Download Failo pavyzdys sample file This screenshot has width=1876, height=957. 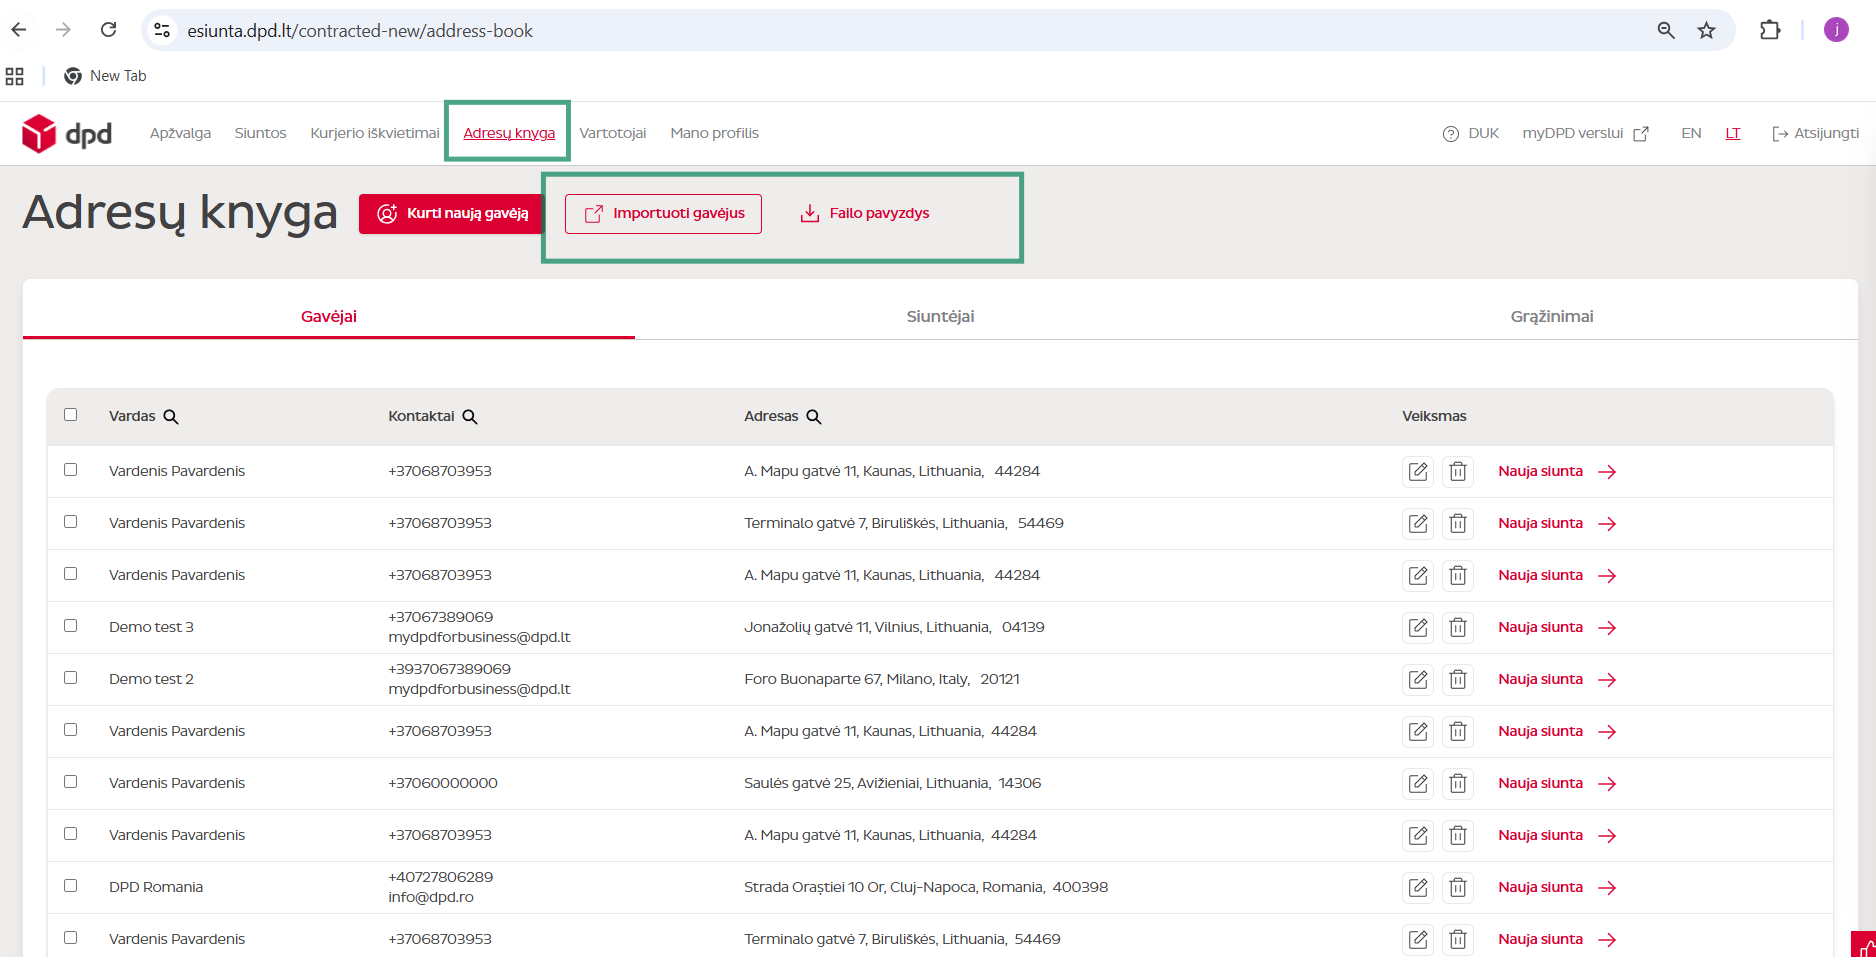(865, 214)
